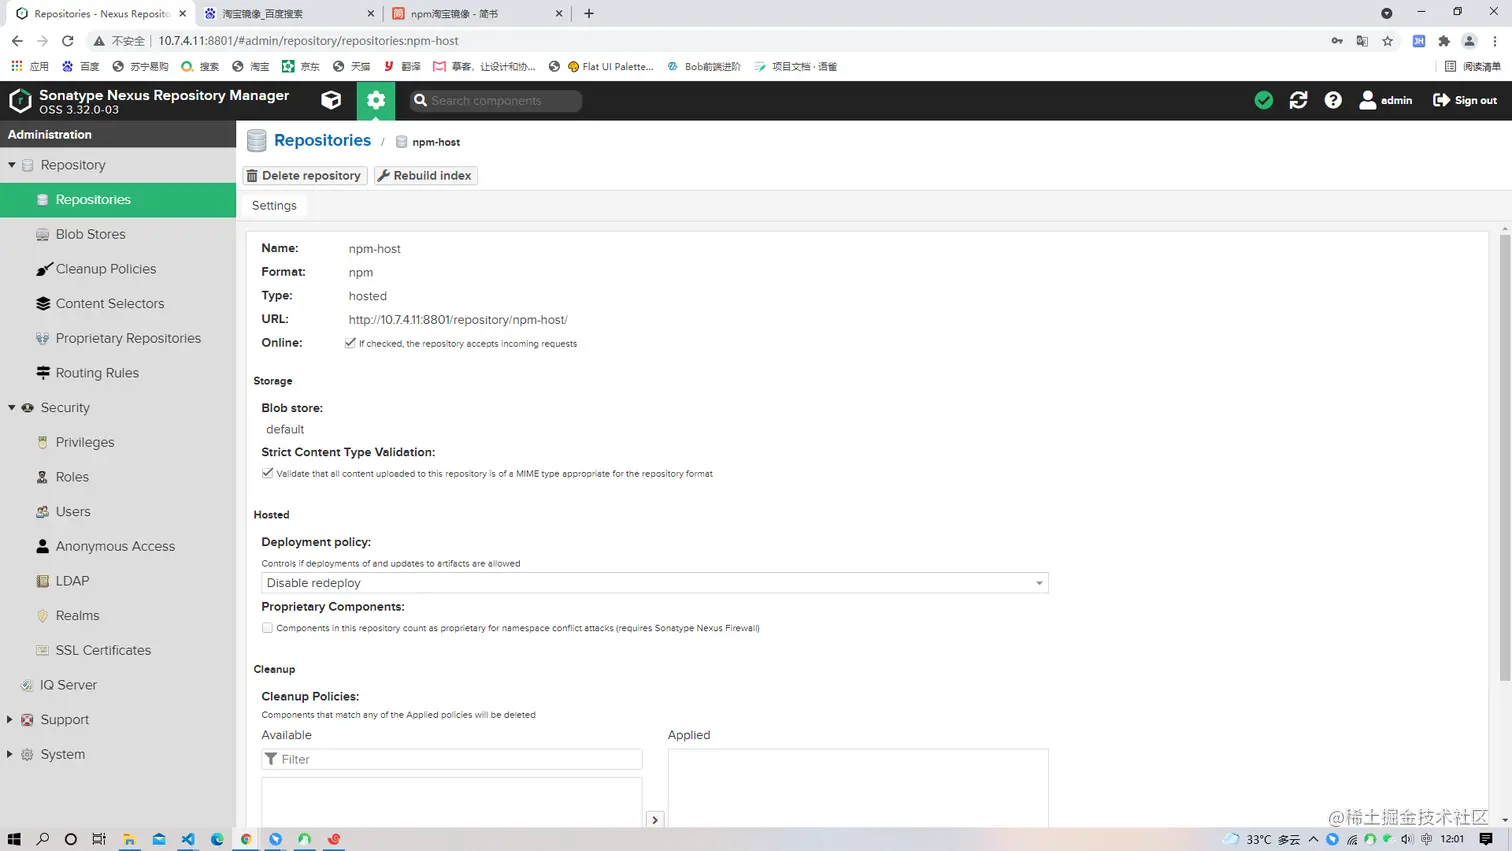Move selected policy to Applied with arrow

655,820
